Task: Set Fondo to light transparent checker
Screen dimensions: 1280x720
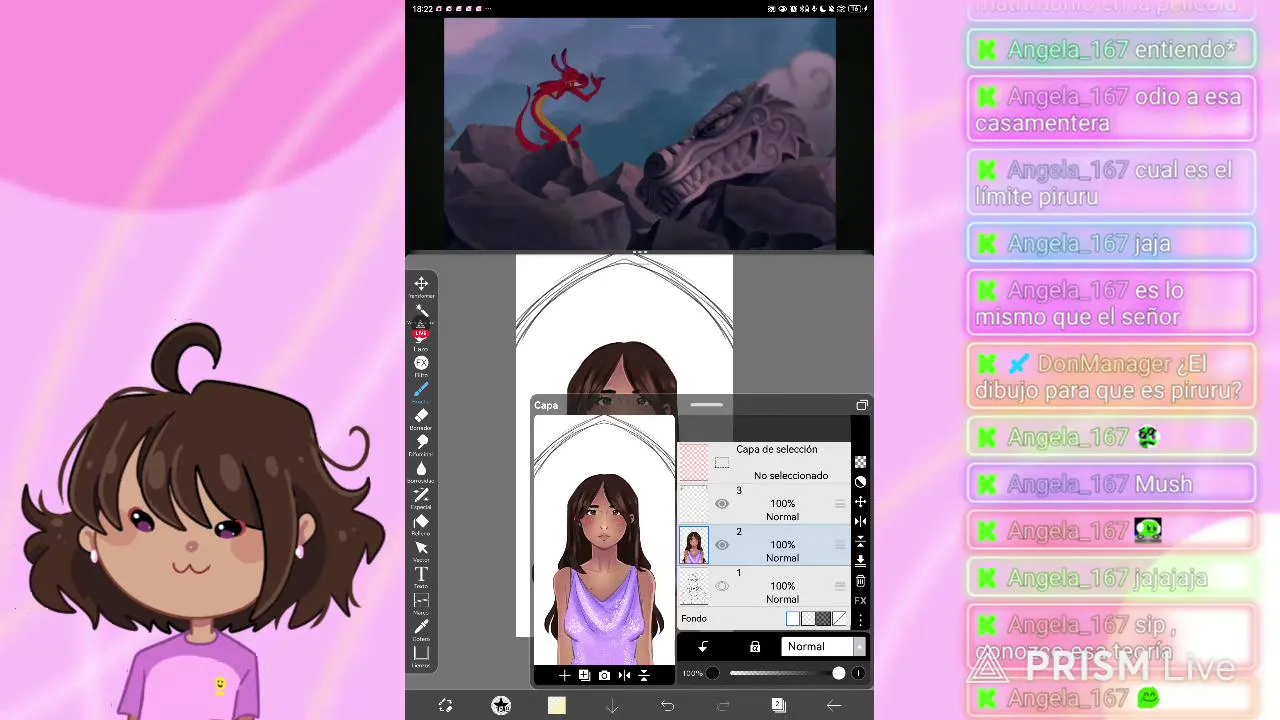Action: click(x=808, y=619)
